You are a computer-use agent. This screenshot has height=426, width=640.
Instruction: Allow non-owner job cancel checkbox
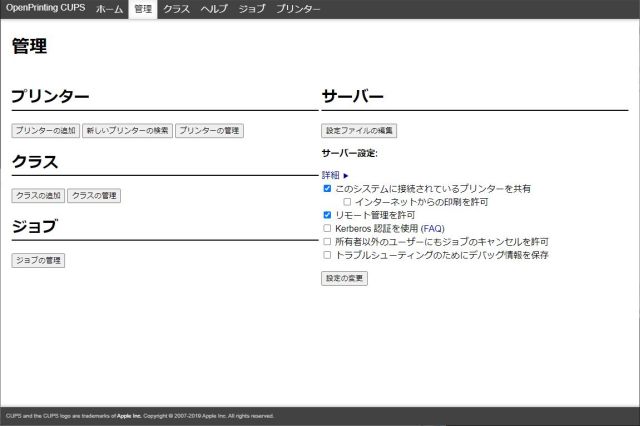[x=327, y=241]
